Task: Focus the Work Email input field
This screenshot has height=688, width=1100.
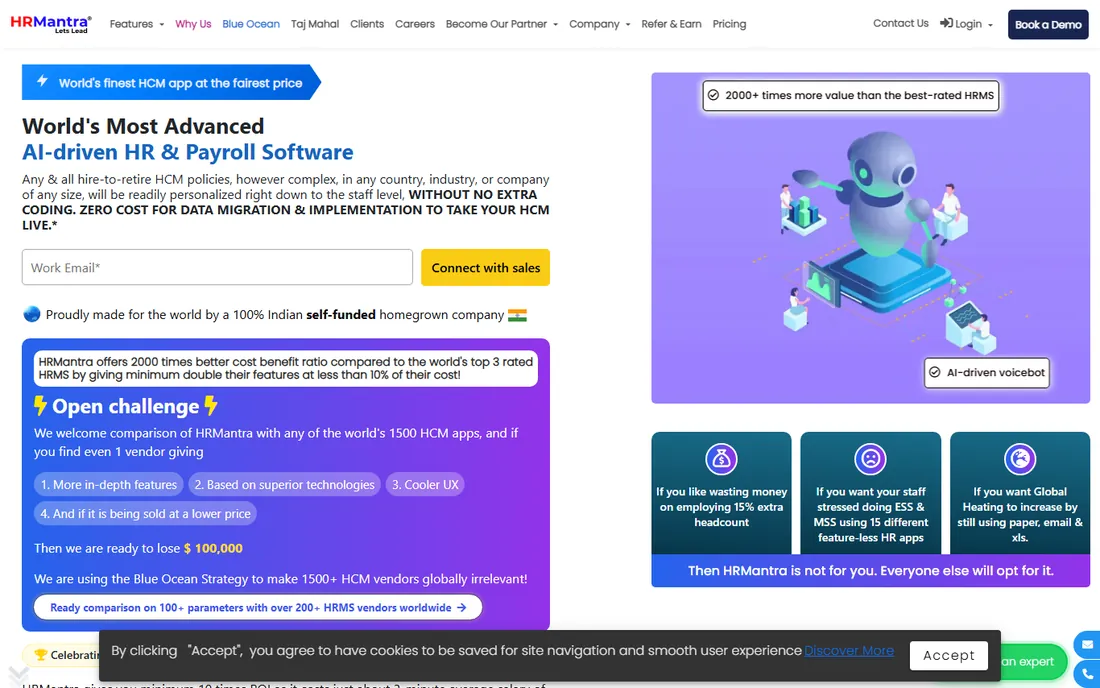Action: (x=217, y=267)
